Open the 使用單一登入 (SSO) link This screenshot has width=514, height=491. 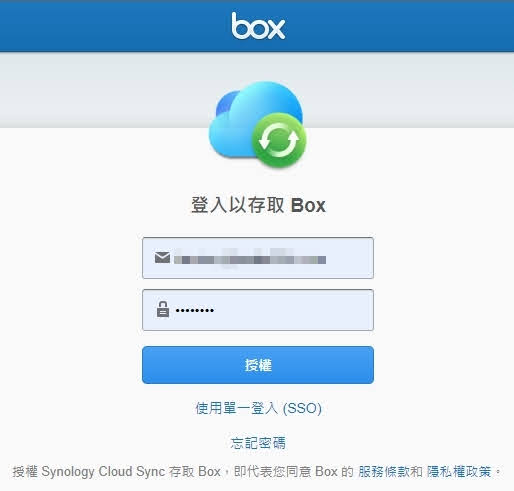pos(258,408)
